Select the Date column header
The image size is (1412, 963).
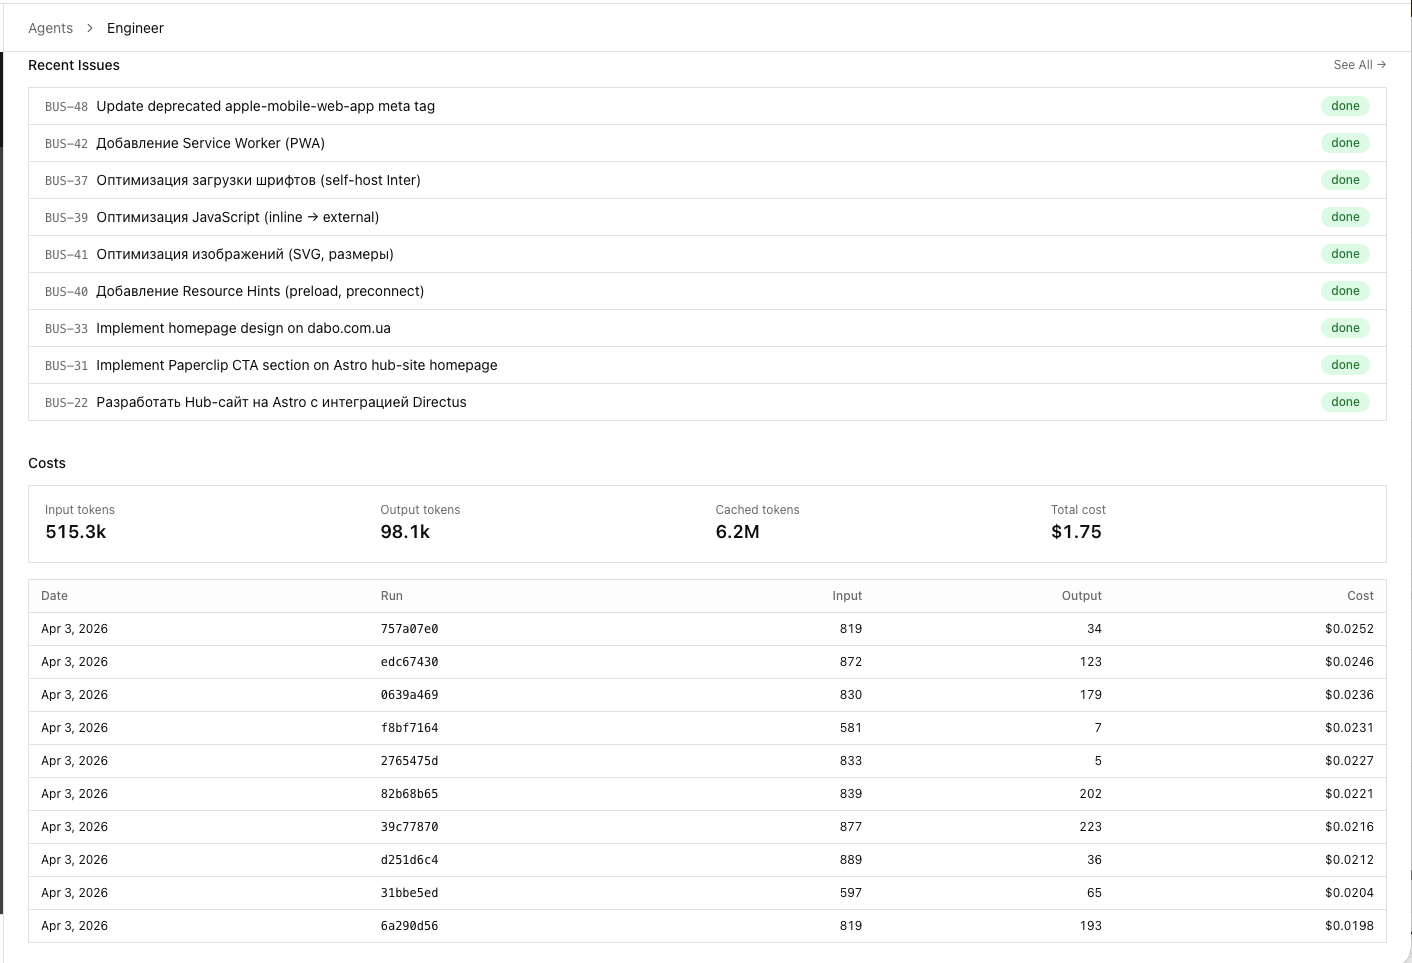coord(54,595)
